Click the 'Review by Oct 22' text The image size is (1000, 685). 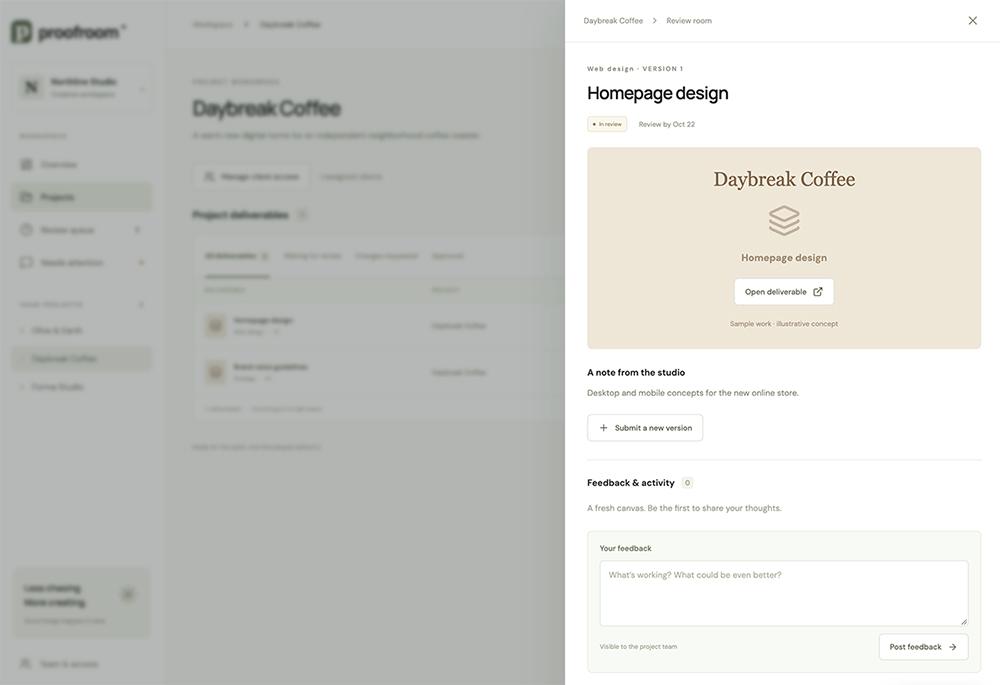pyautogui.click(x=666, y=124)
